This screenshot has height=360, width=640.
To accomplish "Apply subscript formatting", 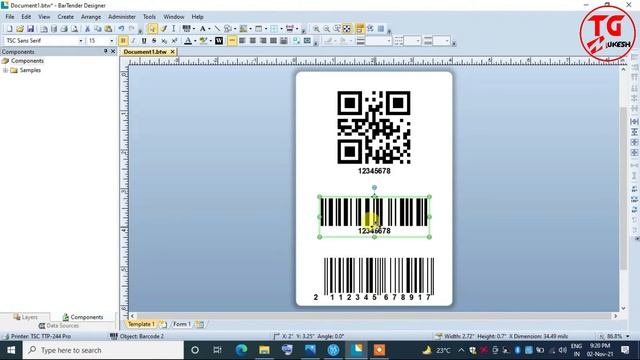I will pyautogui.click(x=164, y=41).
